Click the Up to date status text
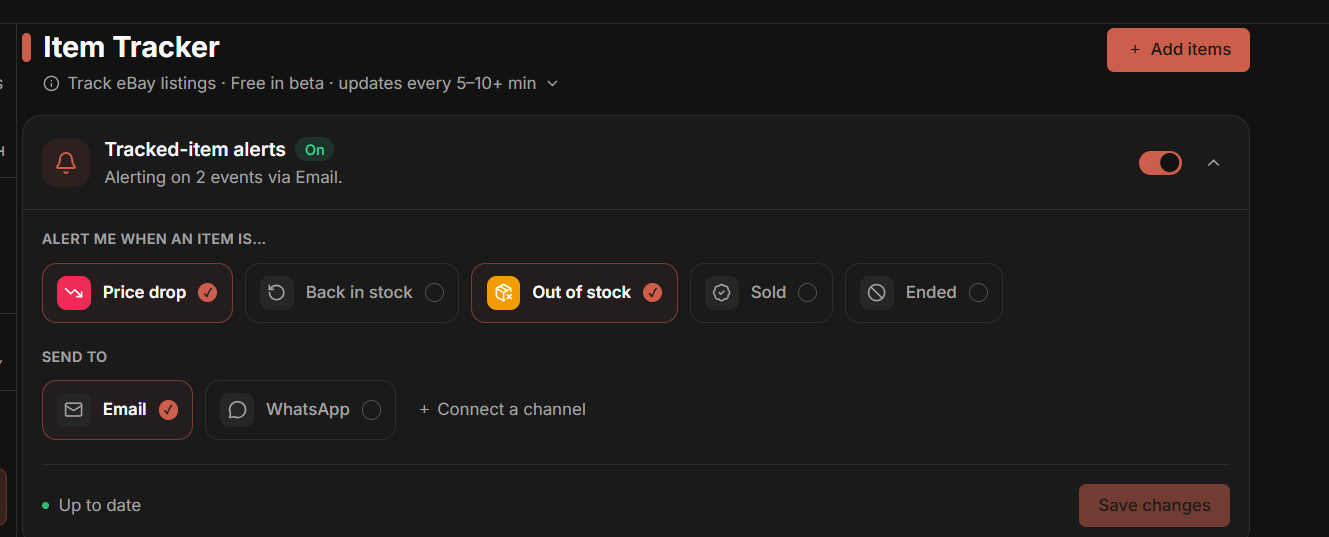 [100, 506]
